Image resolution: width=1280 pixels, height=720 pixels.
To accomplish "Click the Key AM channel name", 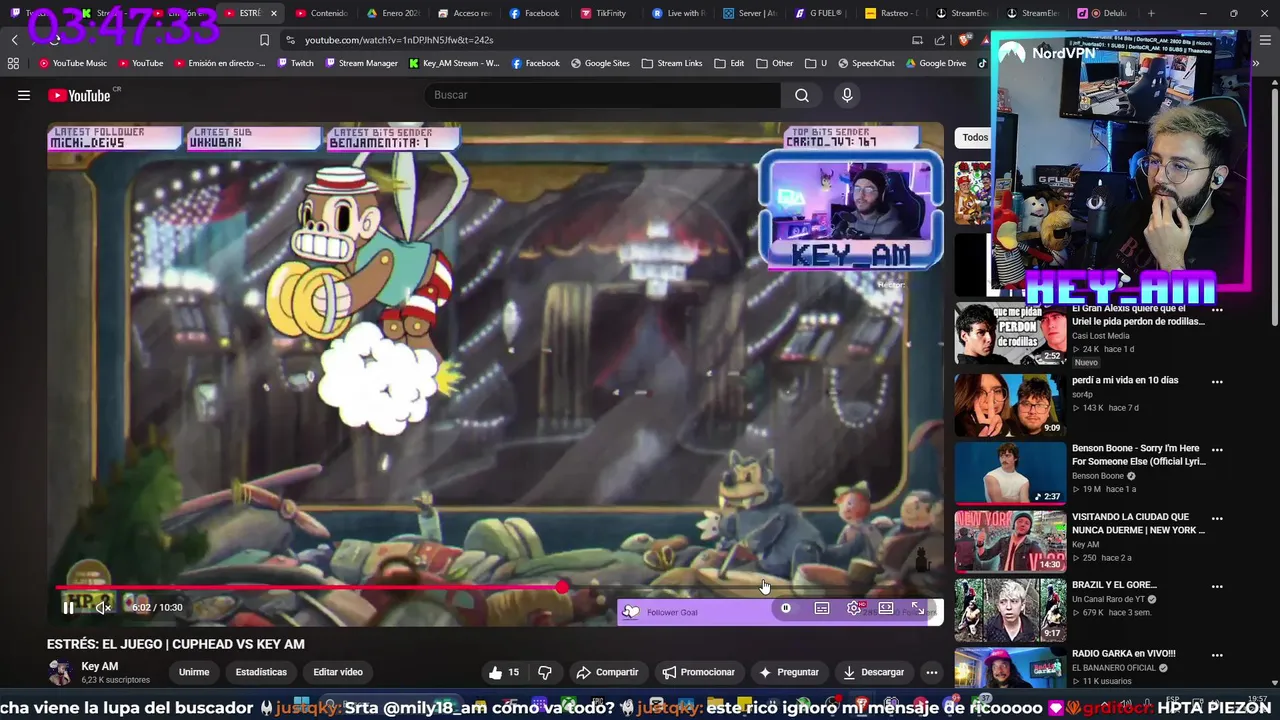I will coord(100,666).
